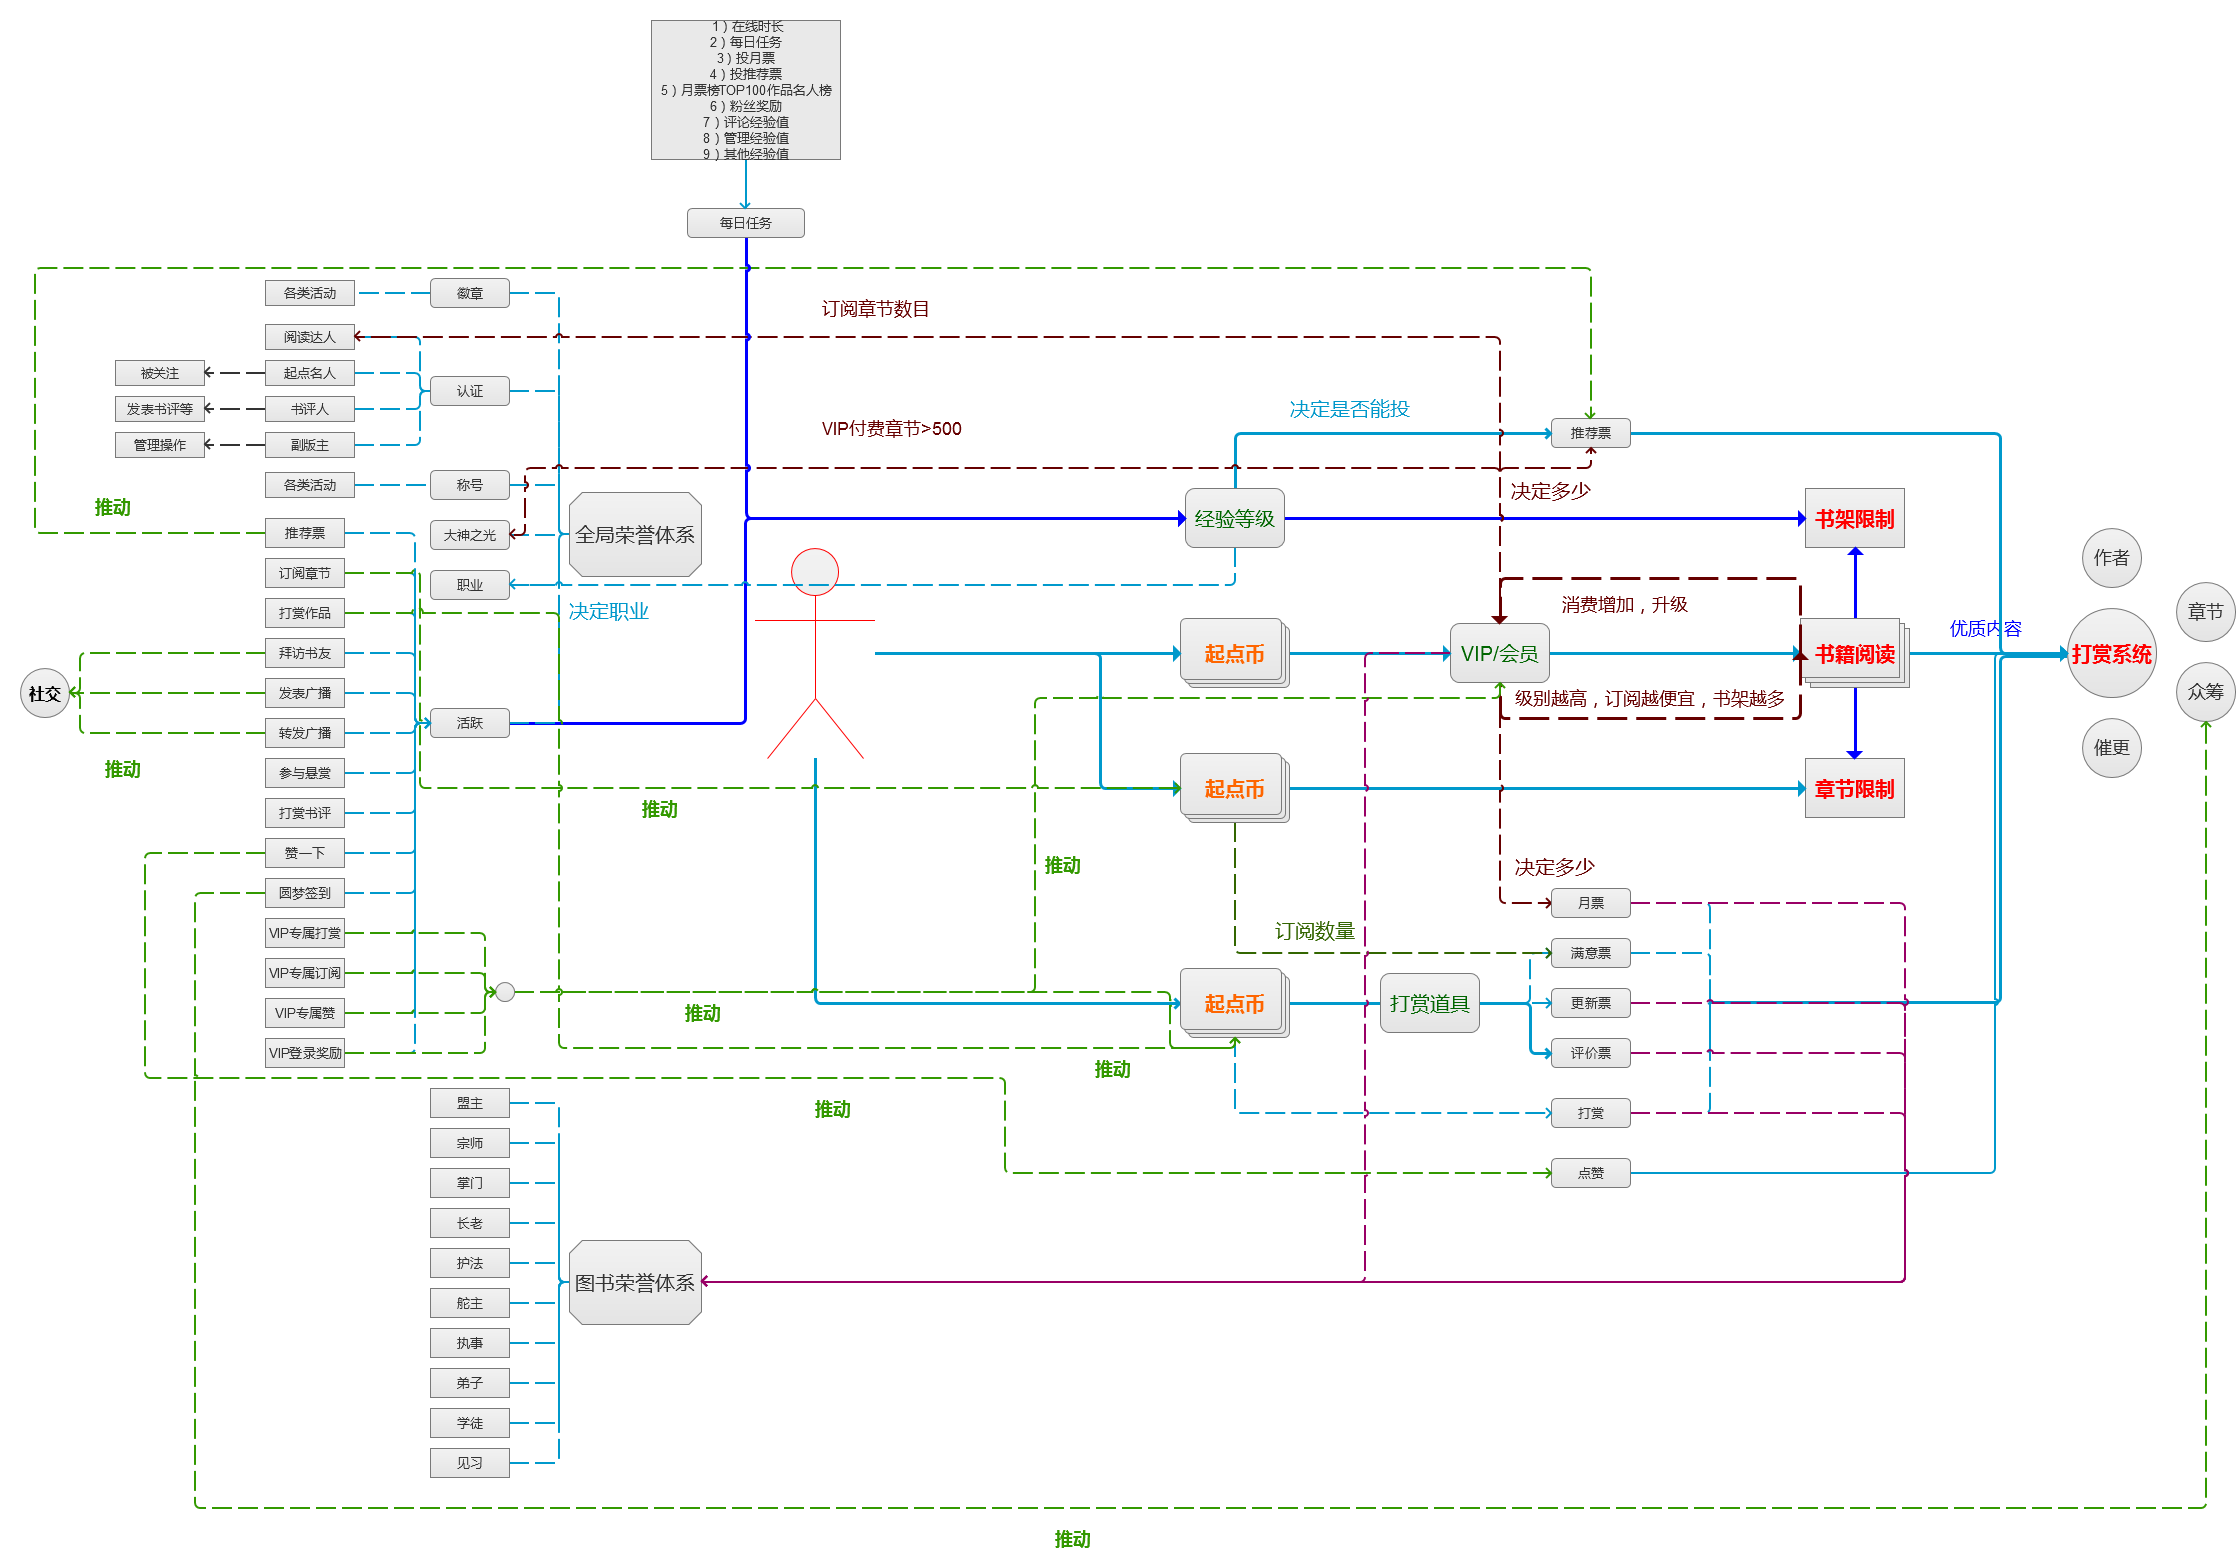
Task: Select the 书架限制 red box
Action: point(1854,518)
